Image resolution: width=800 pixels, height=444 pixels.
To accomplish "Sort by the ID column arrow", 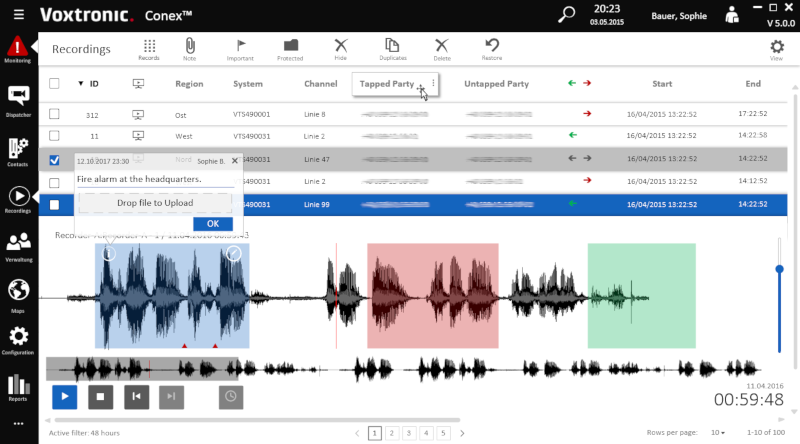I will (81, 84).
